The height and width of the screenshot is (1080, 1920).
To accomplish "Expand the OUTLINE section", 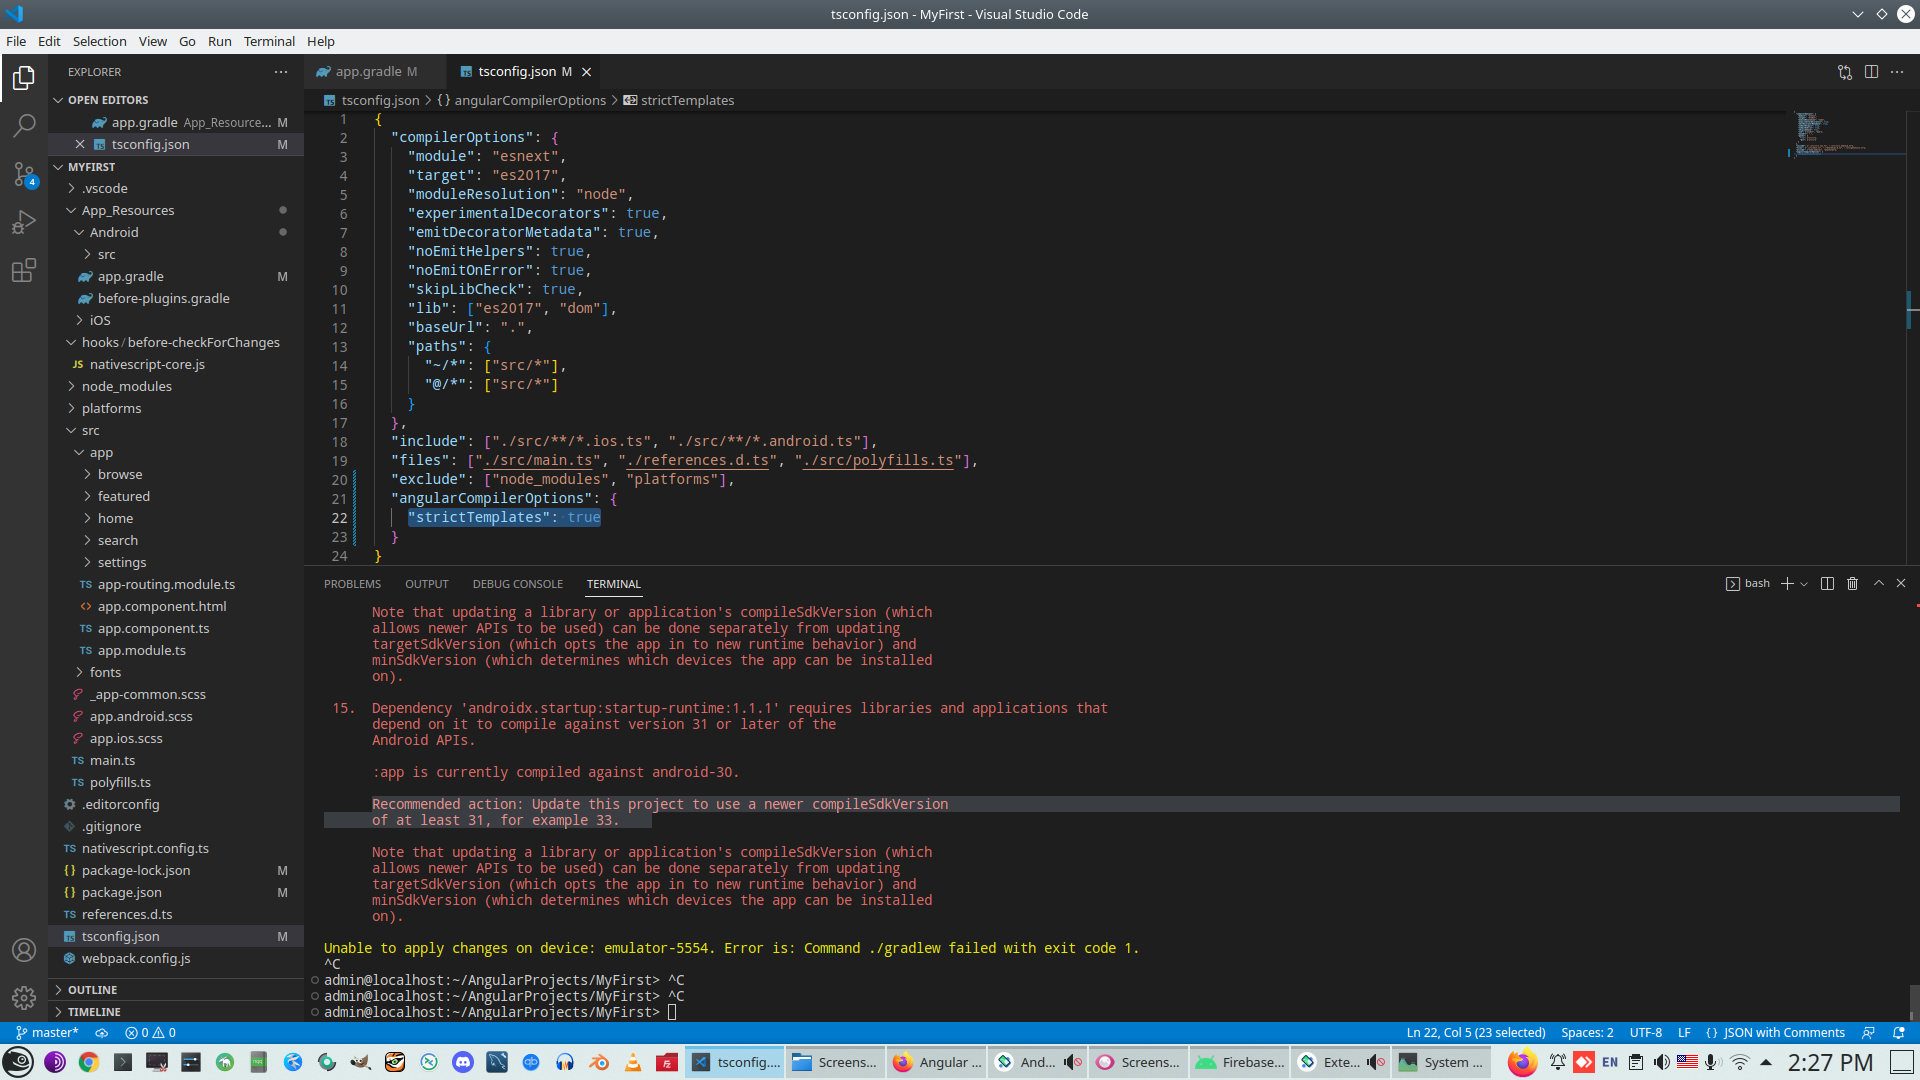I will point(92,990).
